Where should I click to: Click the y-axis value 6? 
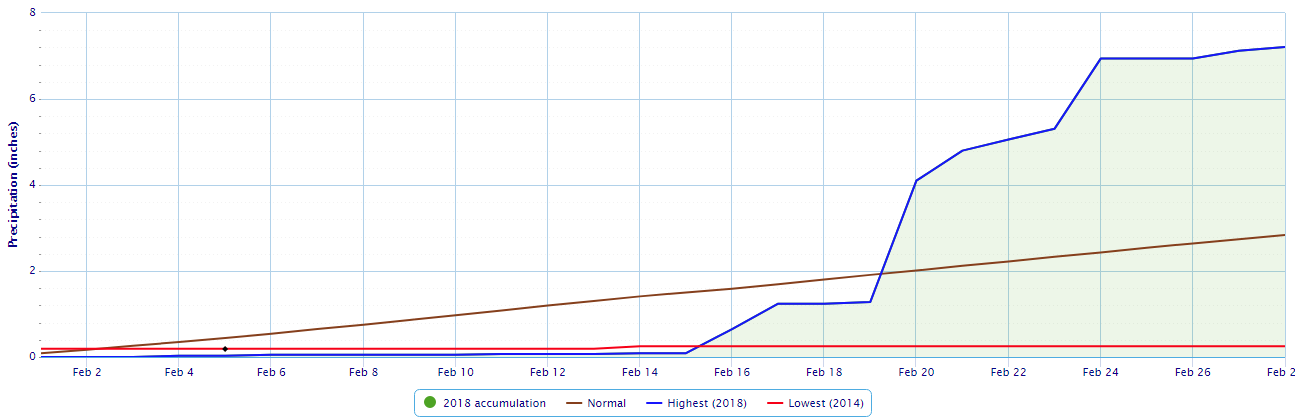click(x=33, y=99)
